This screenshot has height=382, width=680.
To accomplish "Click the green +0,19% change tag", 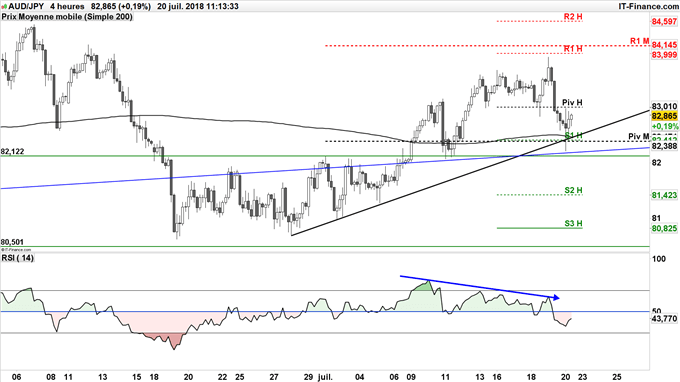I will [664, 126].
